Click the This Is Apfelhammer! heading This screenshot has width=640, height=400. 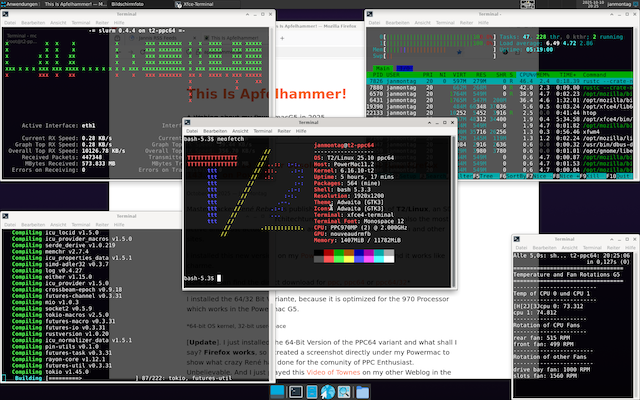270,95
